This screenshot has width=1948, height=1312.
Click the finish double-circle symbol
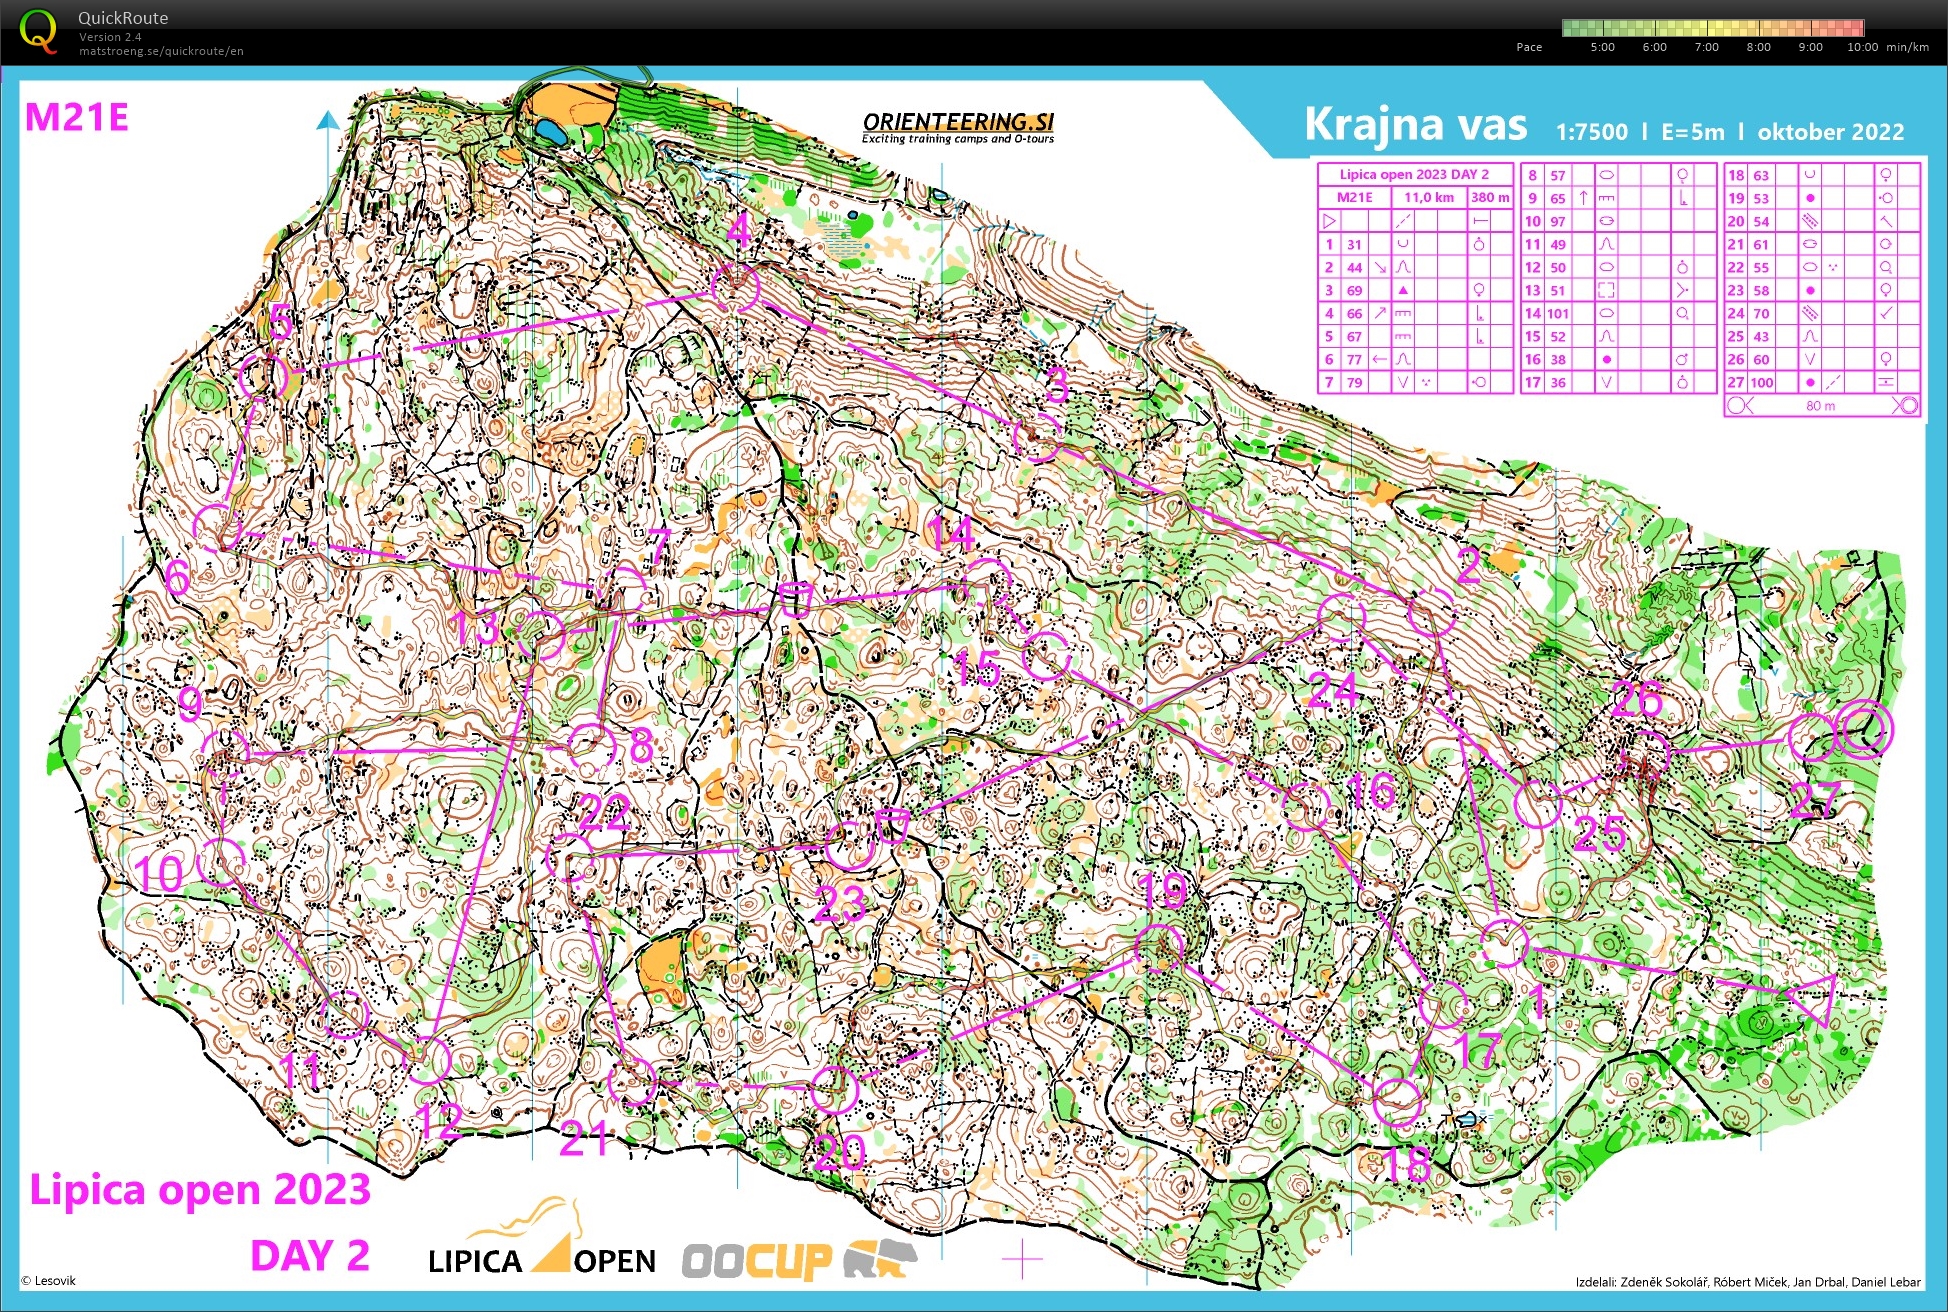pyautogui.click(x=1864, y=730)
